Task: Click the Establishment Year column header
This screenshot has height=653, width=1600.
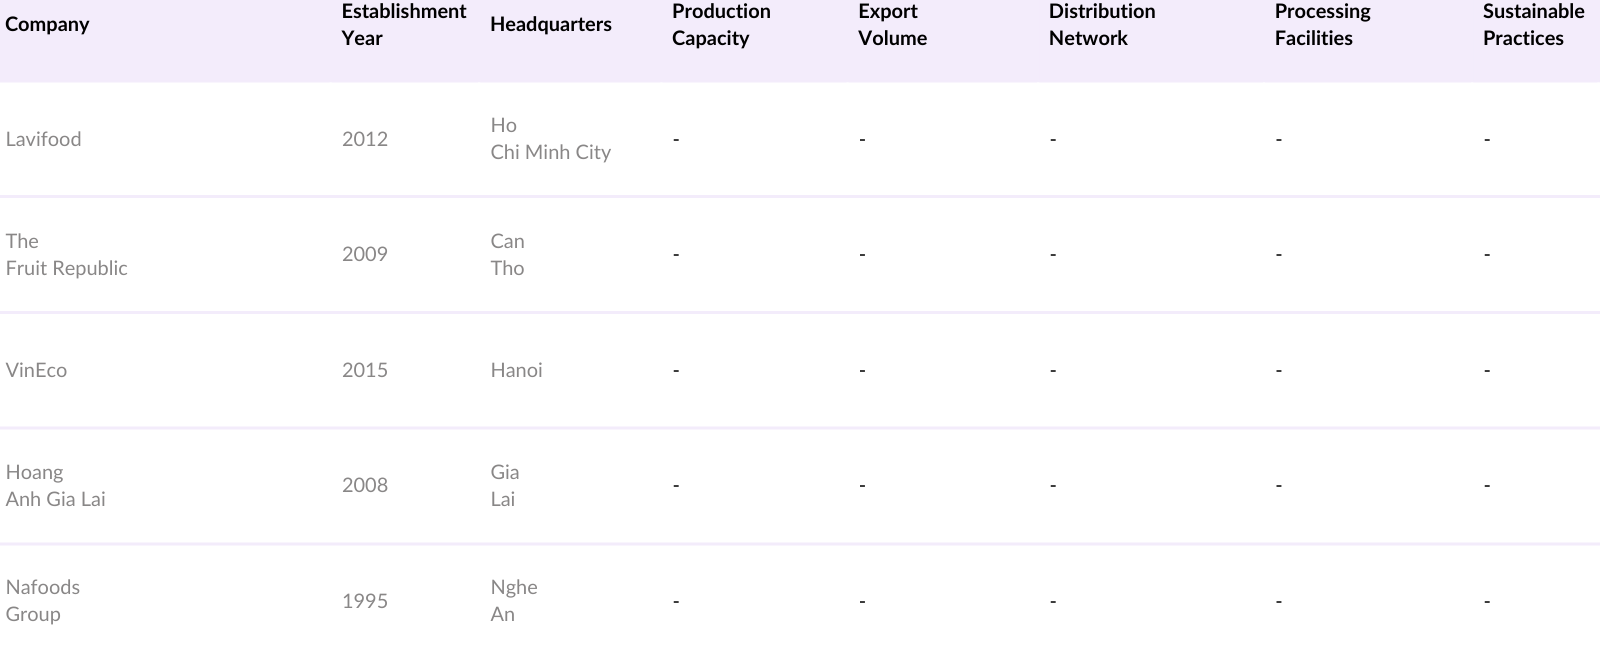Action: (403, 25)
